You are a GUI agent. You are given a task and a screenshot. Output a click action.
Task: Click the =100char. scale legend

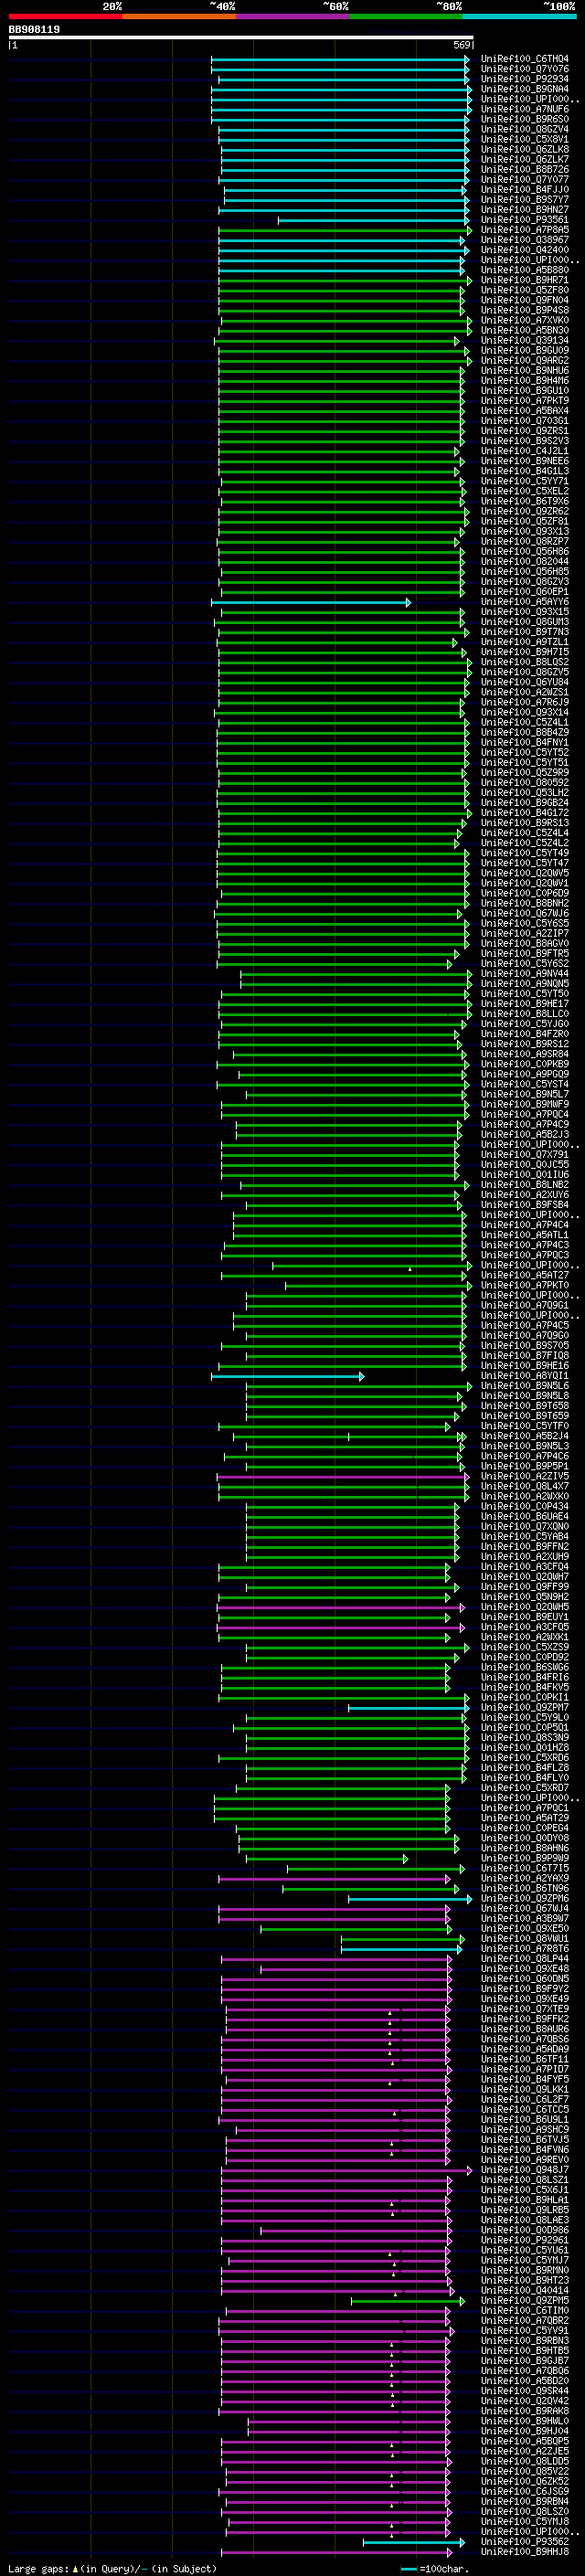[x=435, y=2568]
